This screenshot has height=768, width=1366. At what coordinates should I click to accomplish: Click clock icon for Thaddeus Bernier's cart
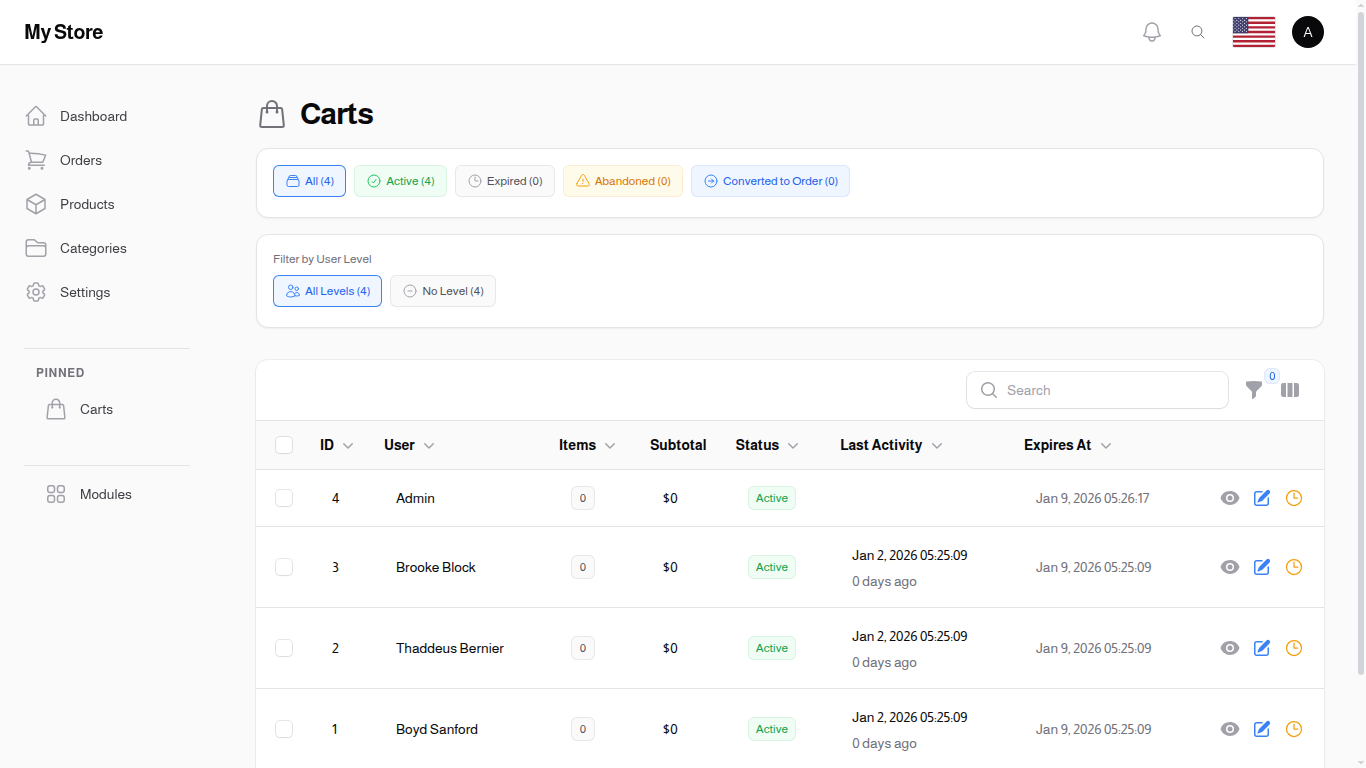click(x=1294, y=648)
